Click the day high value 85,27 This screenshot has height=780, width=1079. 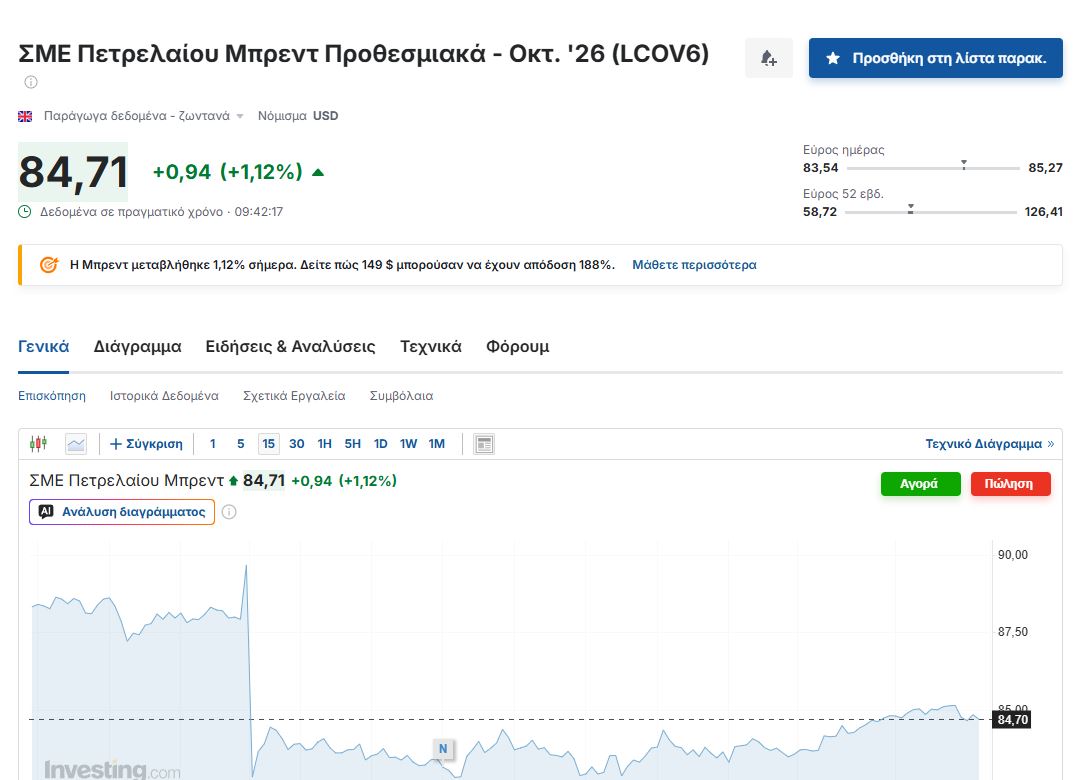[1045, 168]
